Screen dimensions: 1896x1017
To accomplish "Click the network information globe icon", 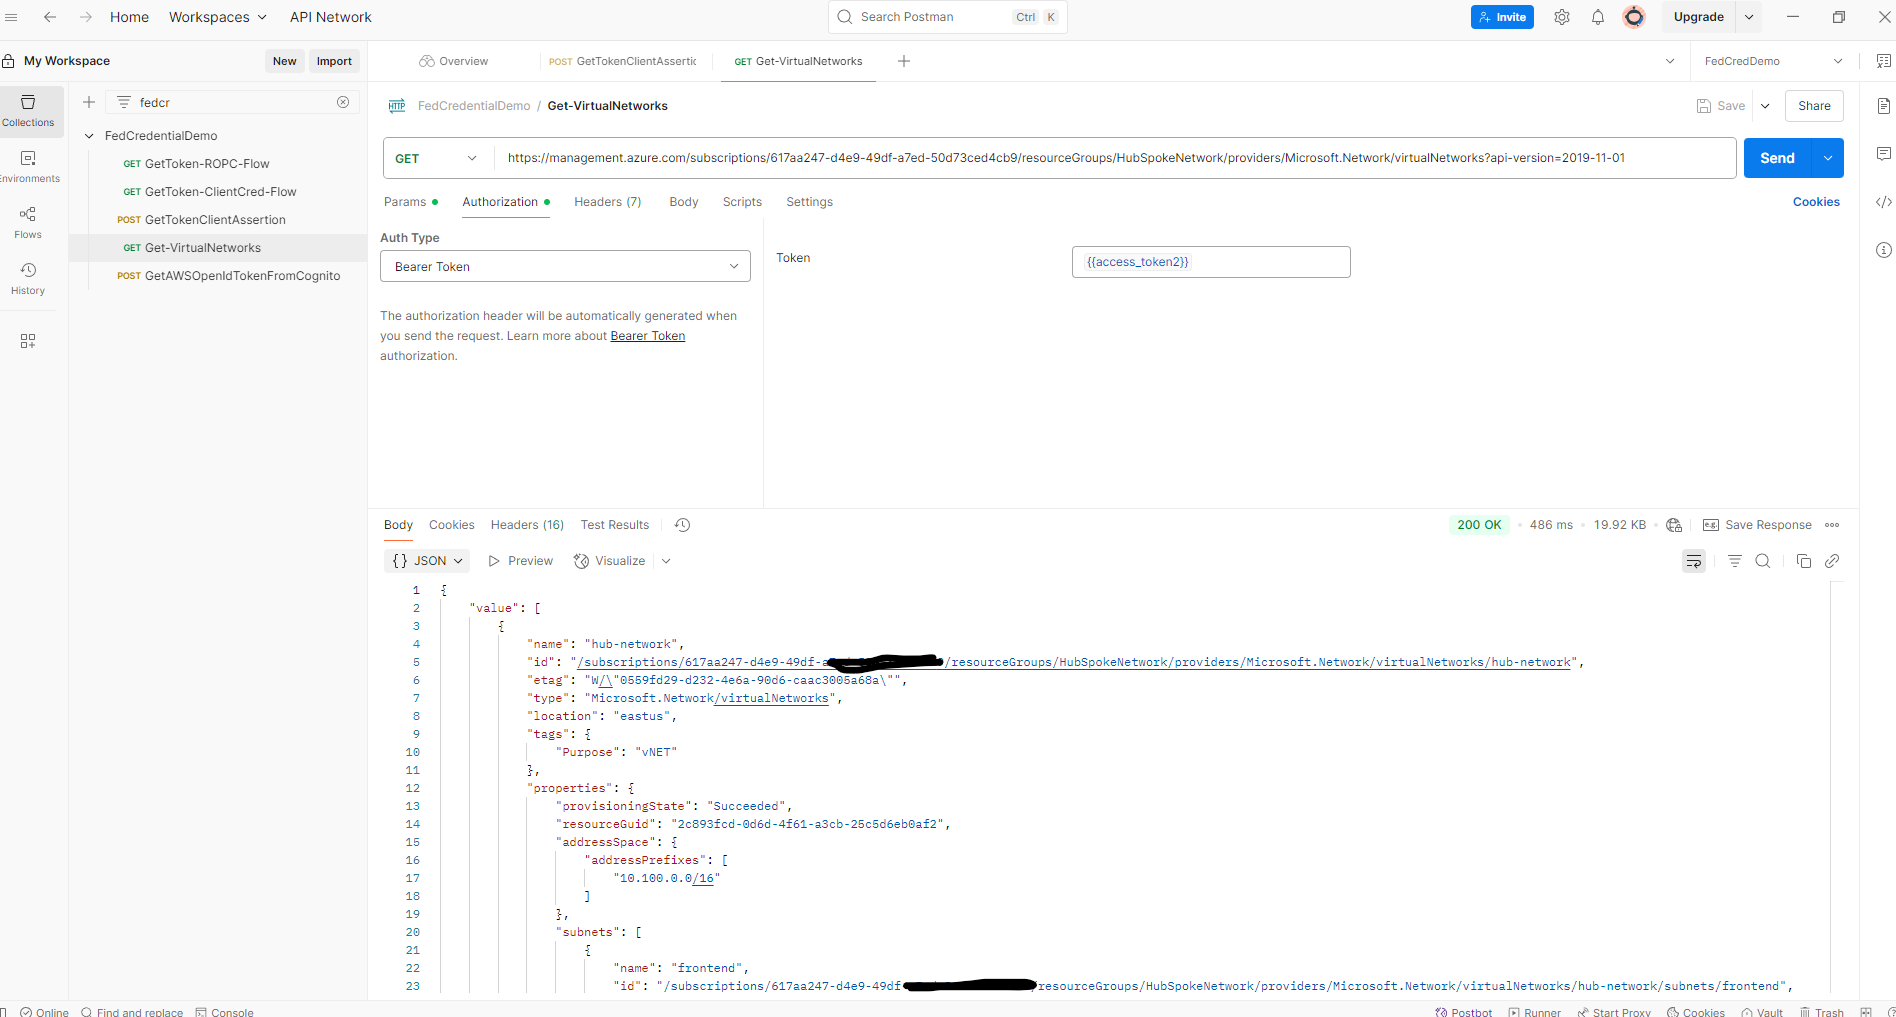I will click(1674, 525).
